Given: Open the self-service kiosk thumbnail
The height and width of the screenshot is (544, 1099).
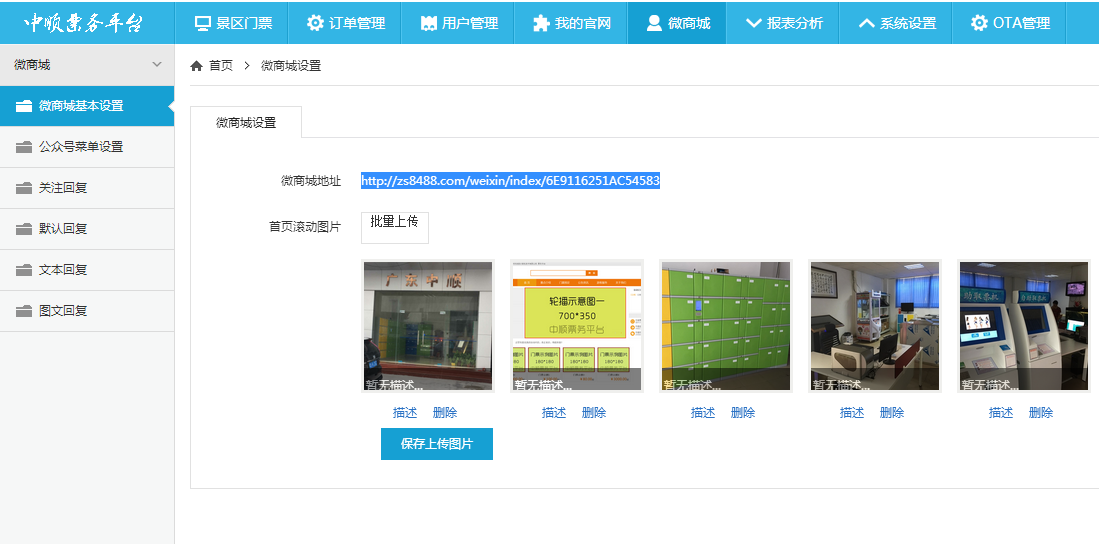Looking at the screenshot, I should tap(1024, 326).
